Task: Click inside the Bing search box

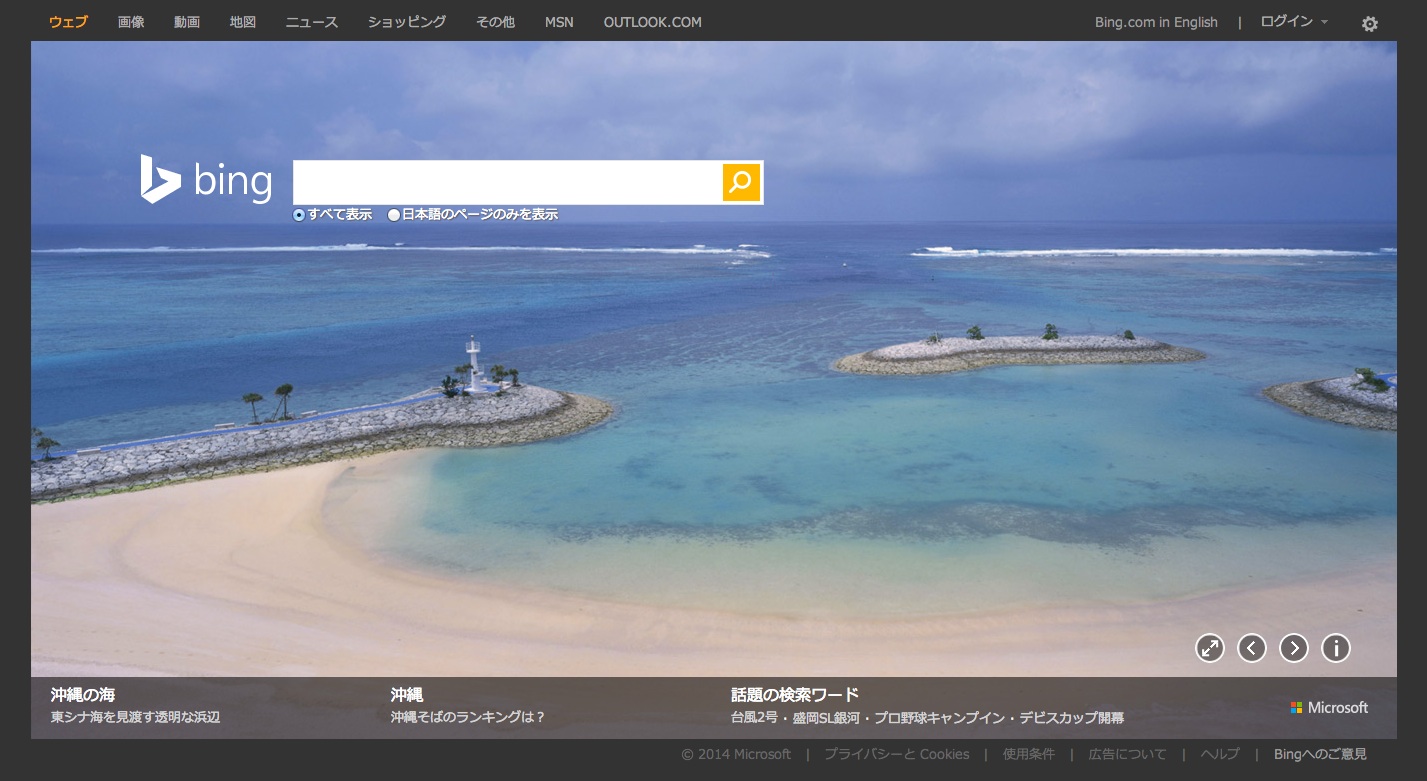Action: click(507, 182)
